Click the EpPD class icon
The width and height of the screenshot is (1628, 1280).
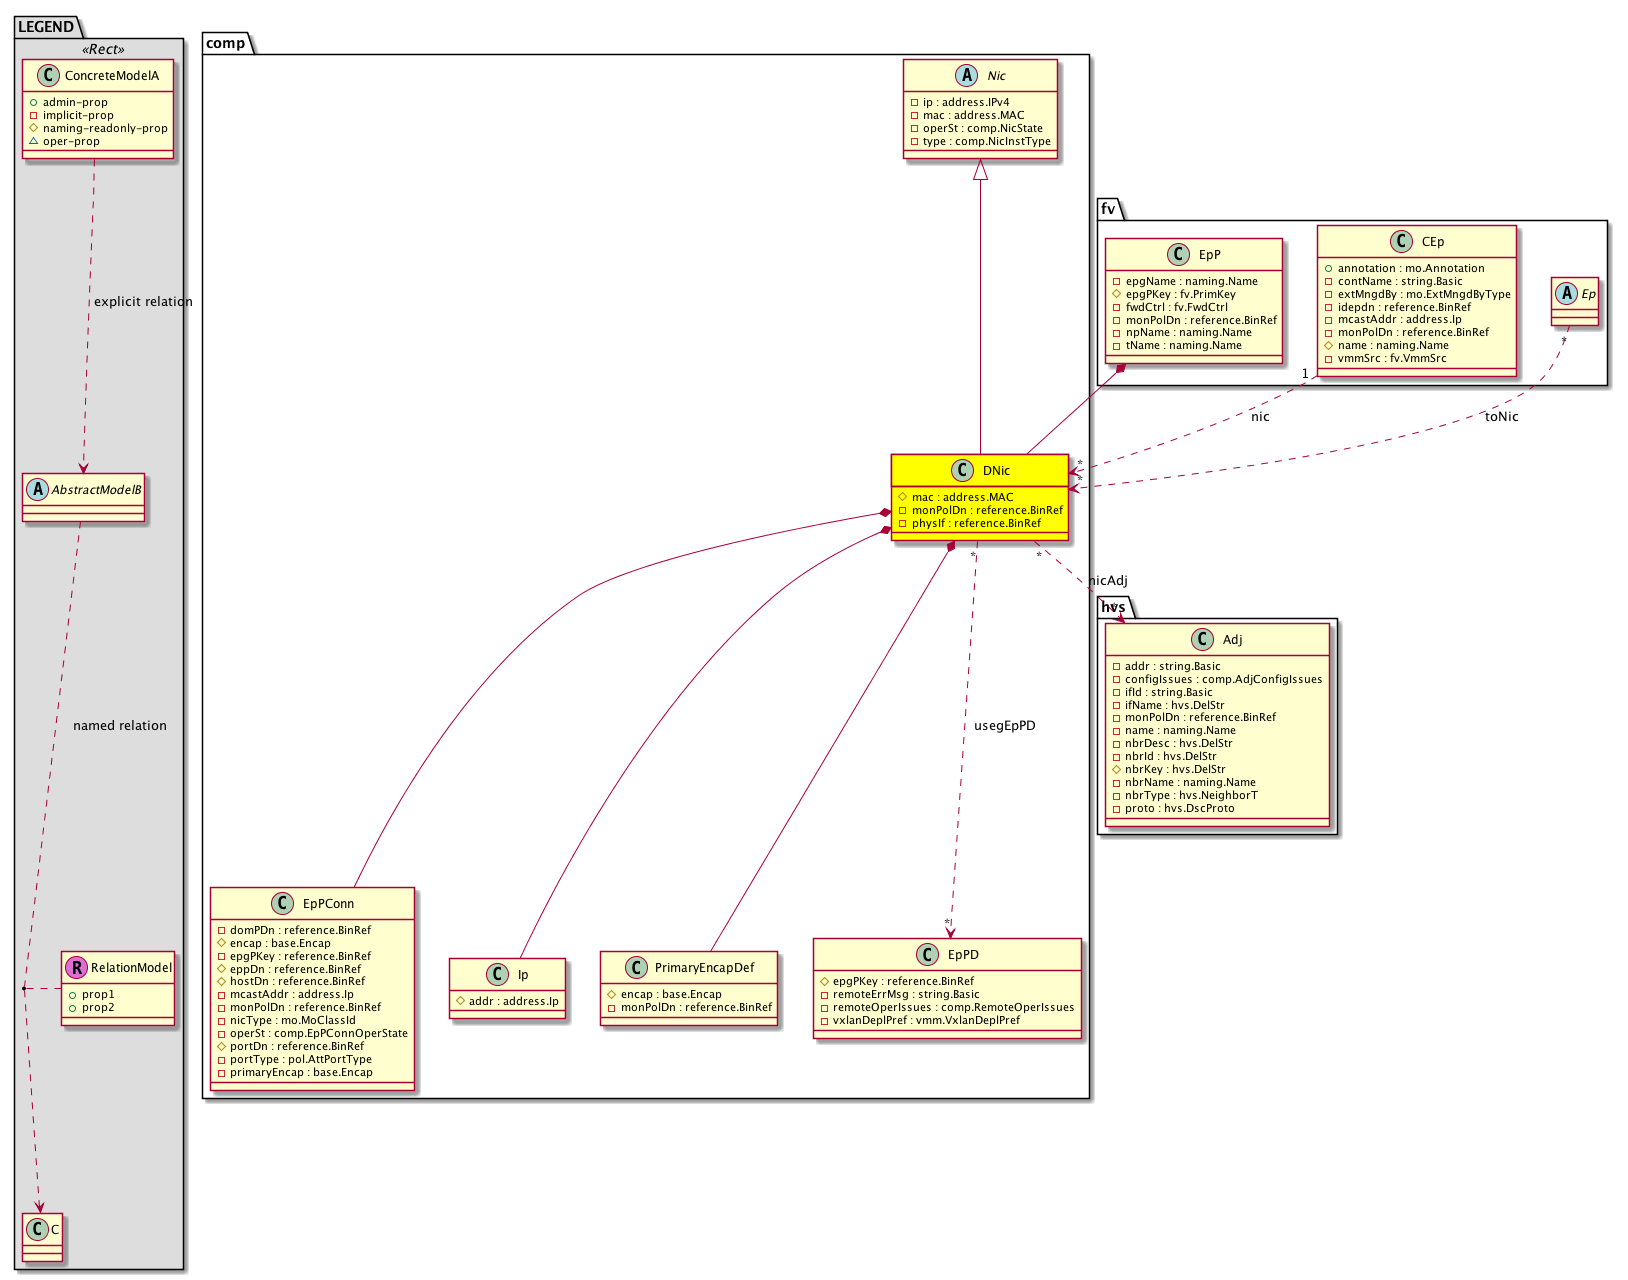tap(927, 954)
